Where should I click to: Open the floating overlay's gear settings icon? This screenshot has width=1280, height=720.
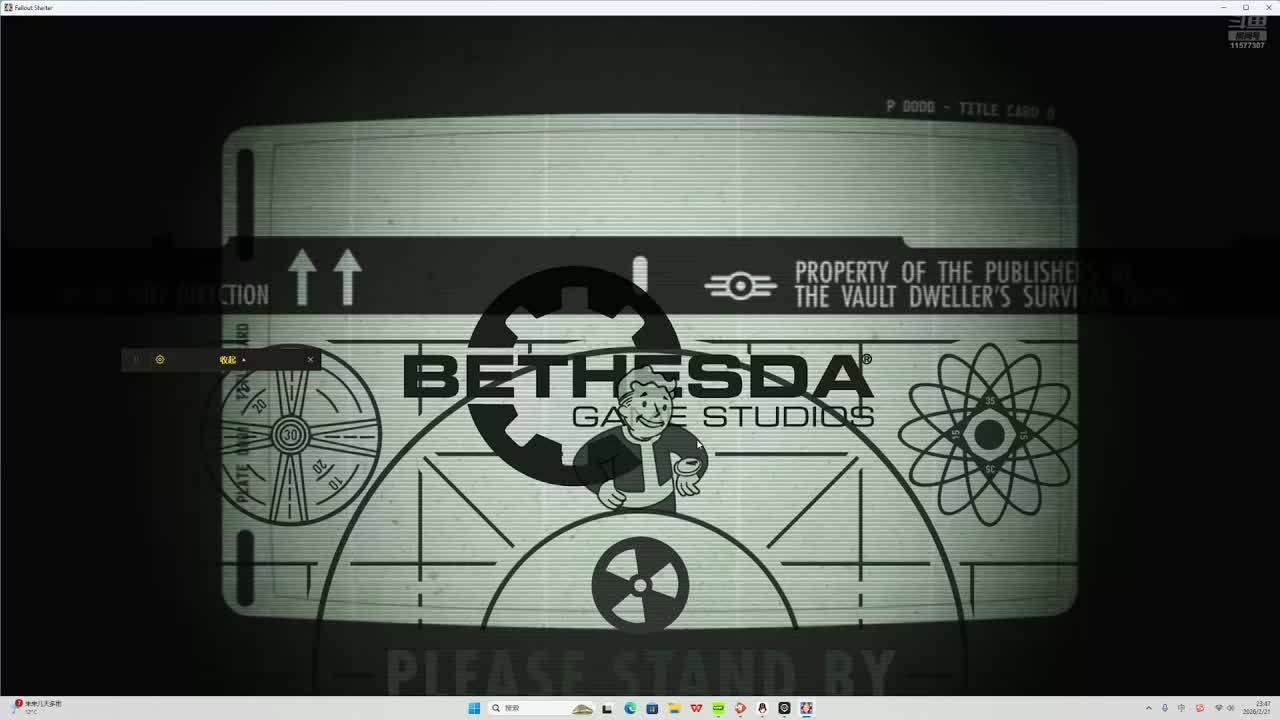(x=160, y=359)
